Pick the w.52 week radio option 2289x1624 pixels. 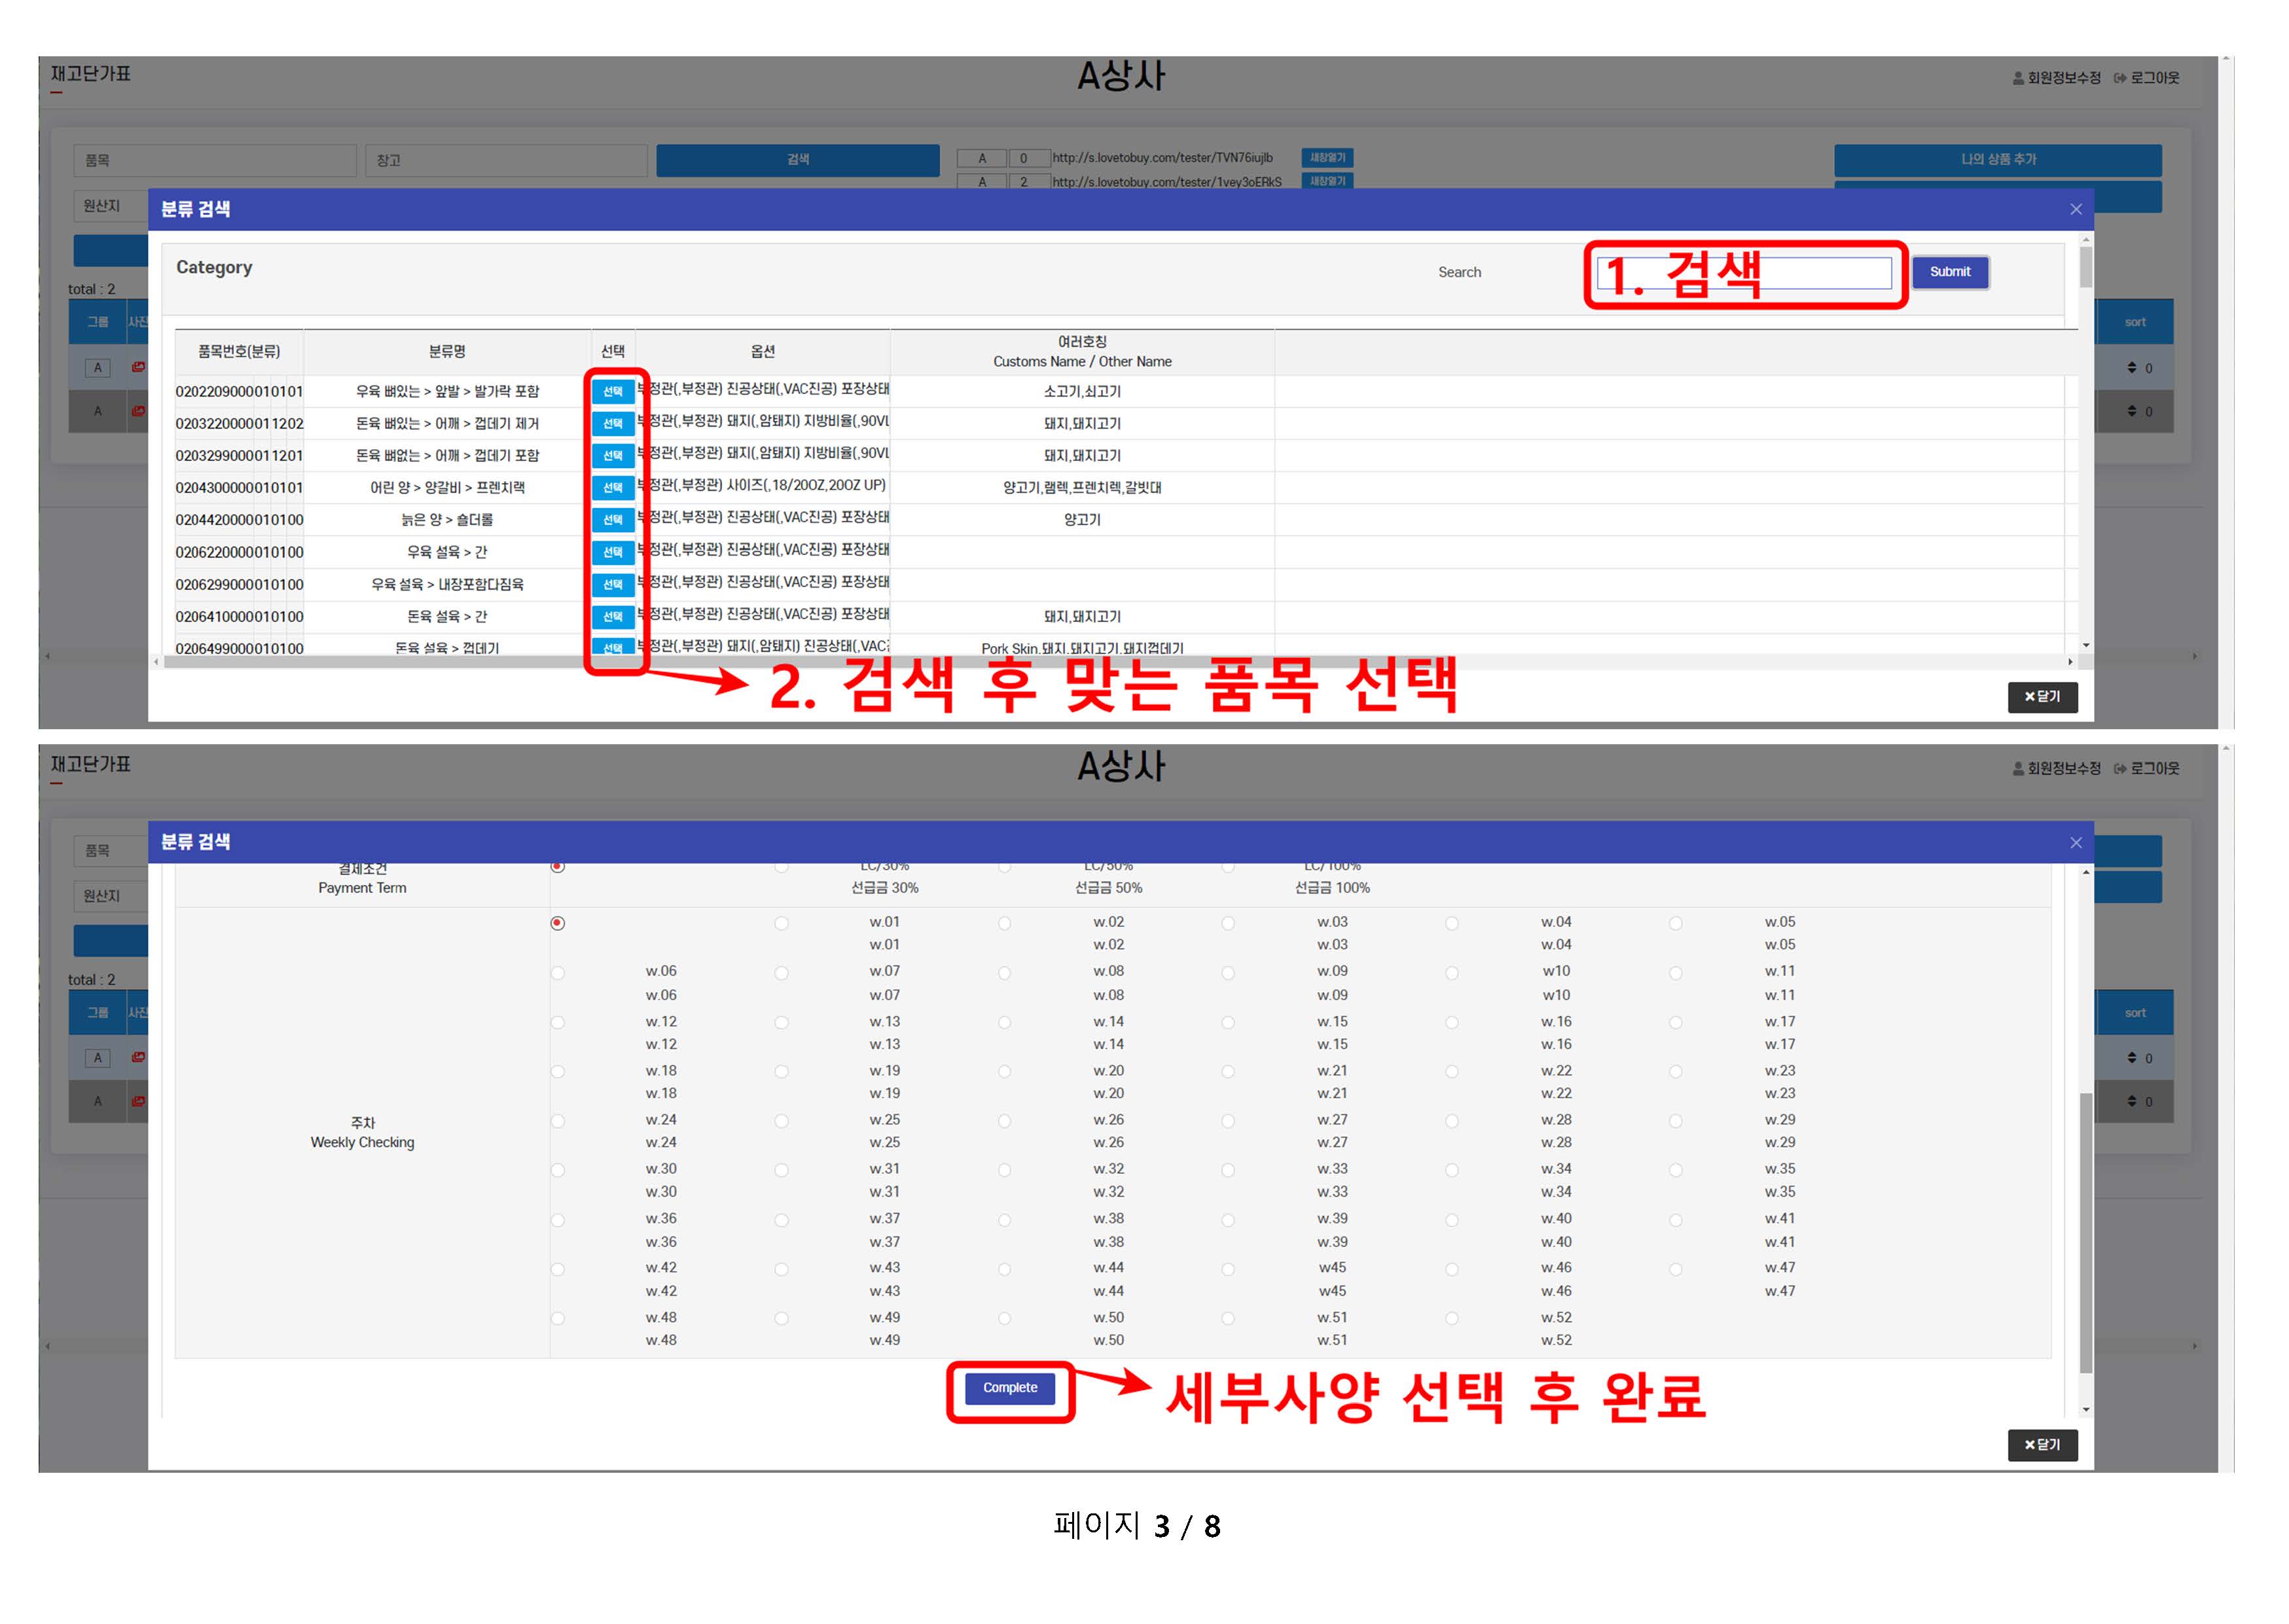pos(1451,1319)
